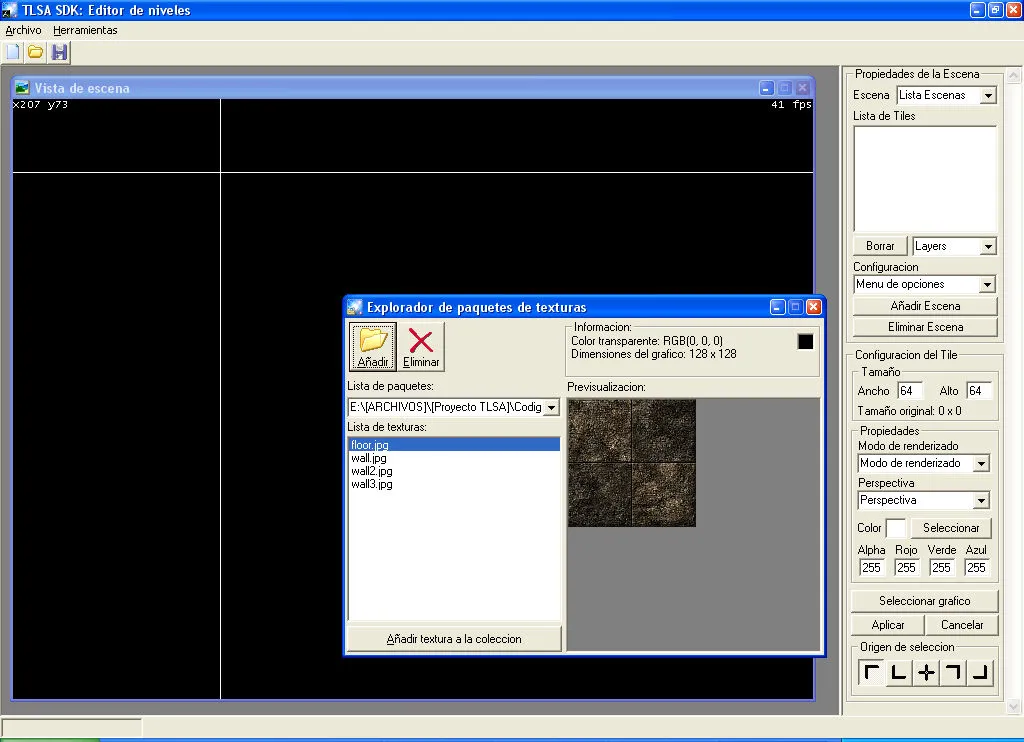
Task: Set selection origin to bottom-left corner
Action: click(899, 673)
